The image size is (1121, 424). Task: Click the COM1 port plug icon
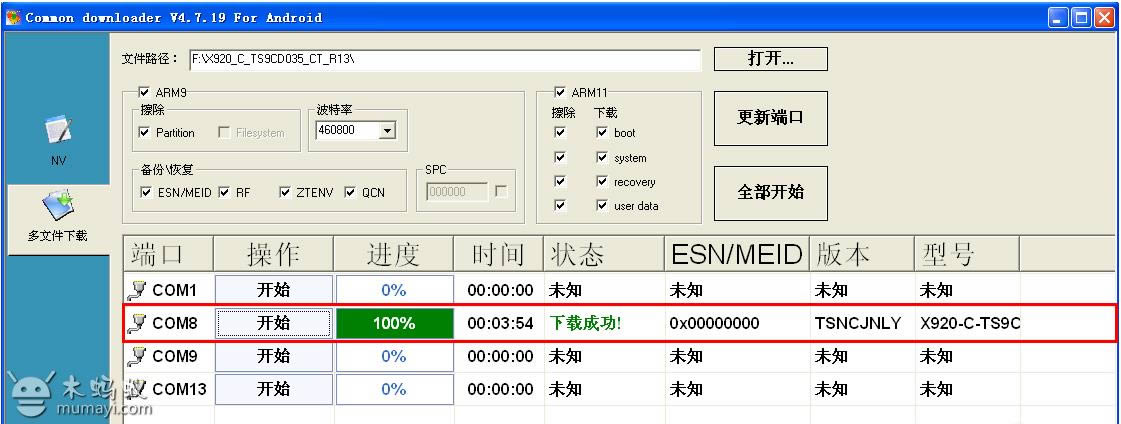(139, 291)
